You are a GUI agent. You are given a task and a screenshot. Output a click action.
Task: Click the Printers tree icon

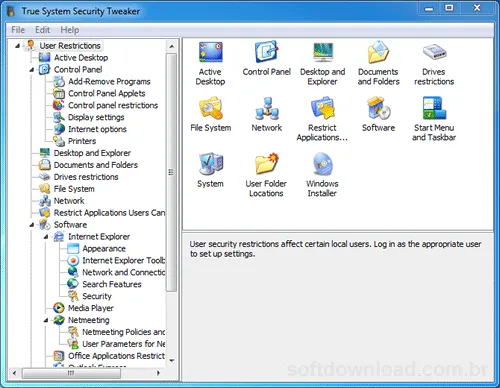pyautogui.click(x=59, y=141)
